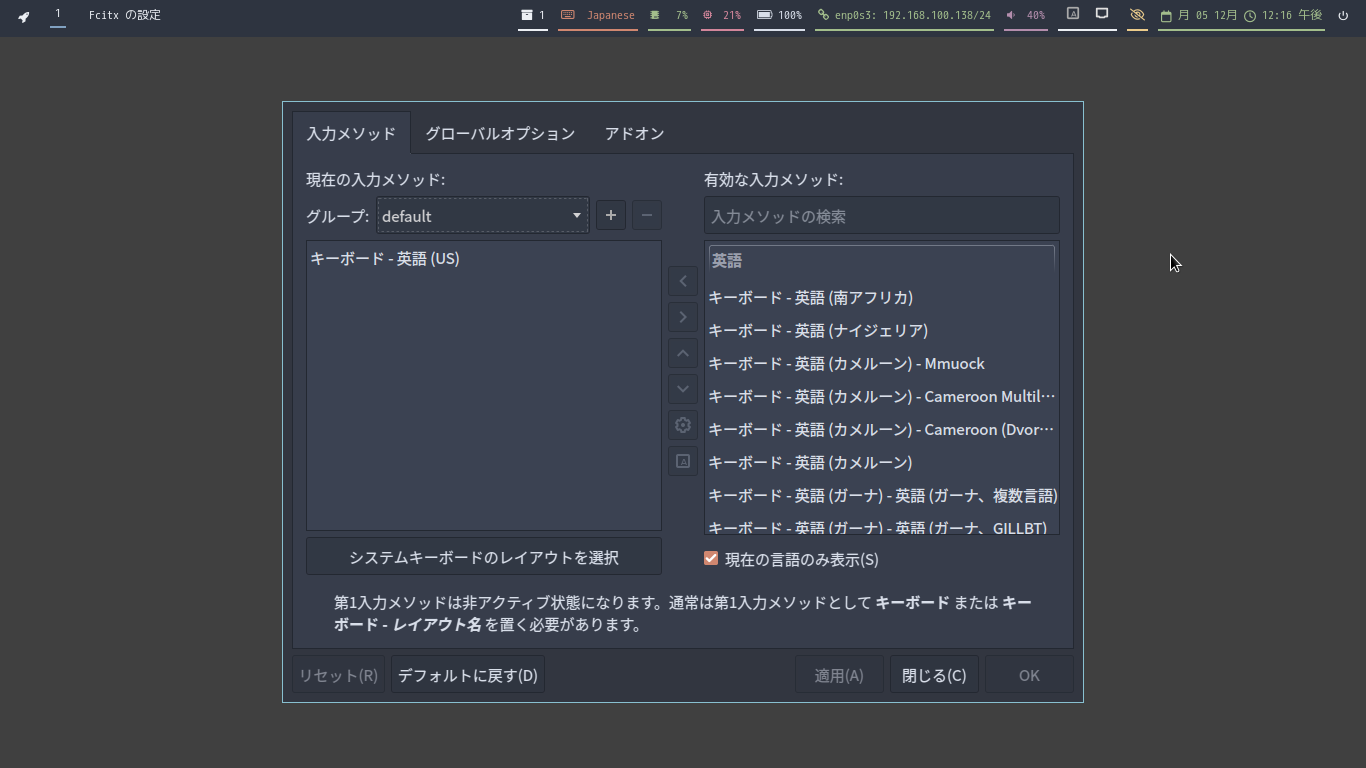This screenshot has width=1366, height=768.
Task: Click the window count indicator
Action: [x=533, y=15]
